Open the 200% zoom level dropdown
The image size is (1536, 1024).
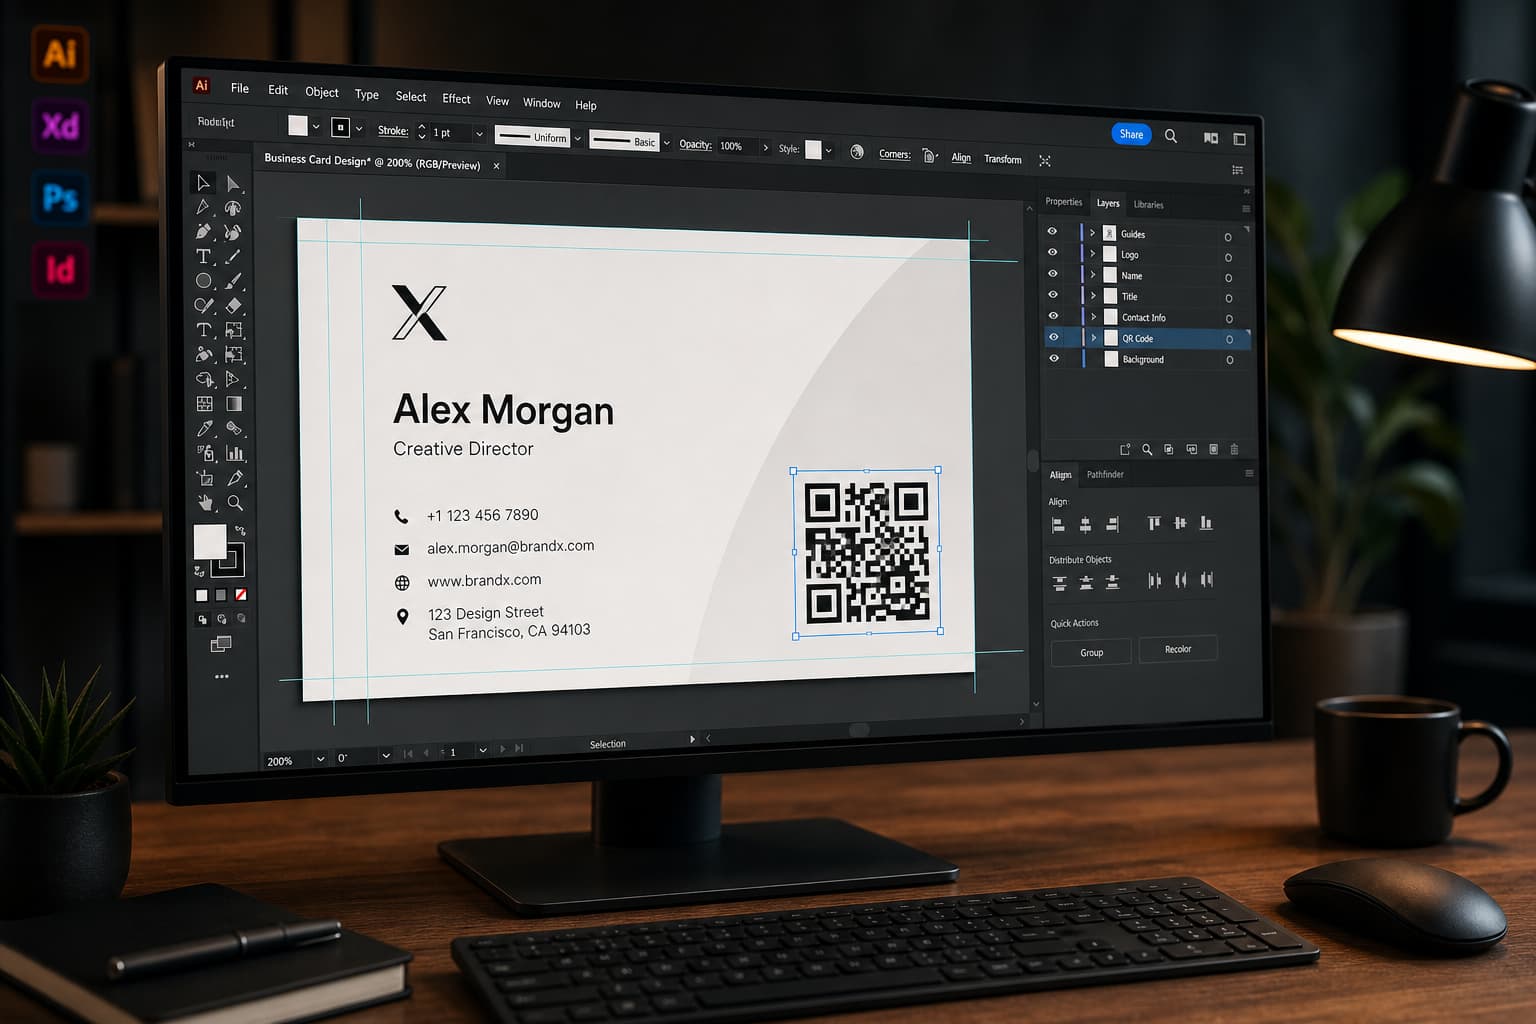(x=320, y=759)
